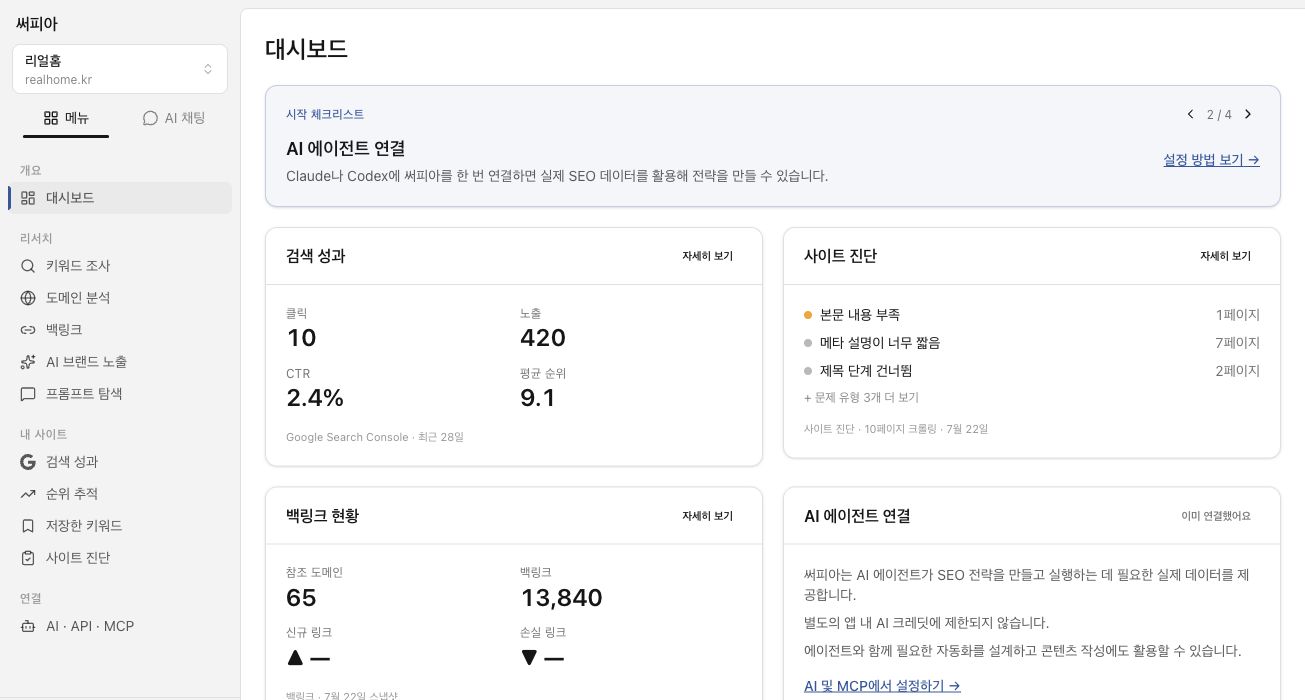Click AI 및 MCP에서 설정하기 link
The width and height of the screenshot is (1305, 700).
pos(882,686)
